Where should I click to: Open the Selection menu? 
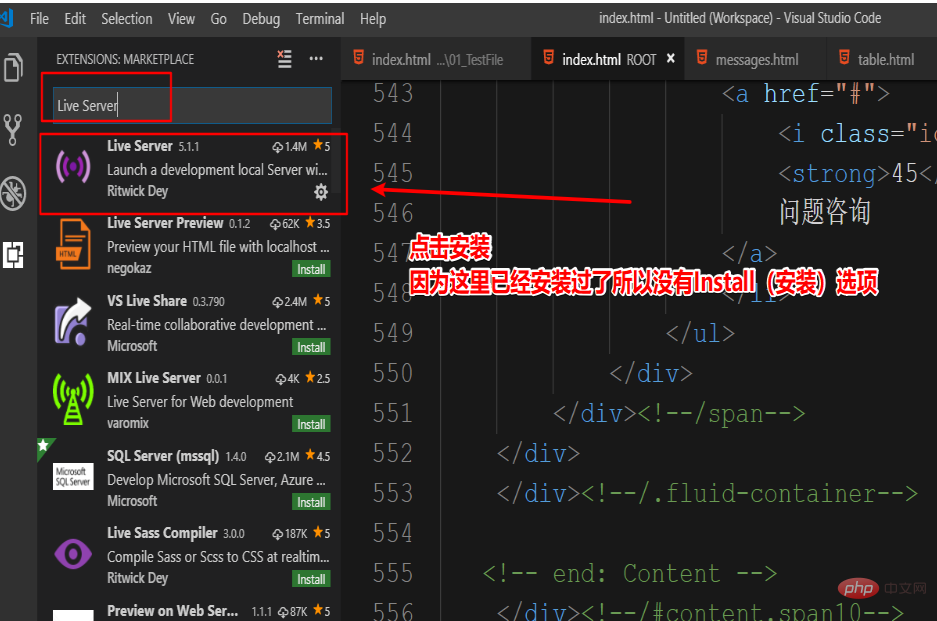coord(127,19)
